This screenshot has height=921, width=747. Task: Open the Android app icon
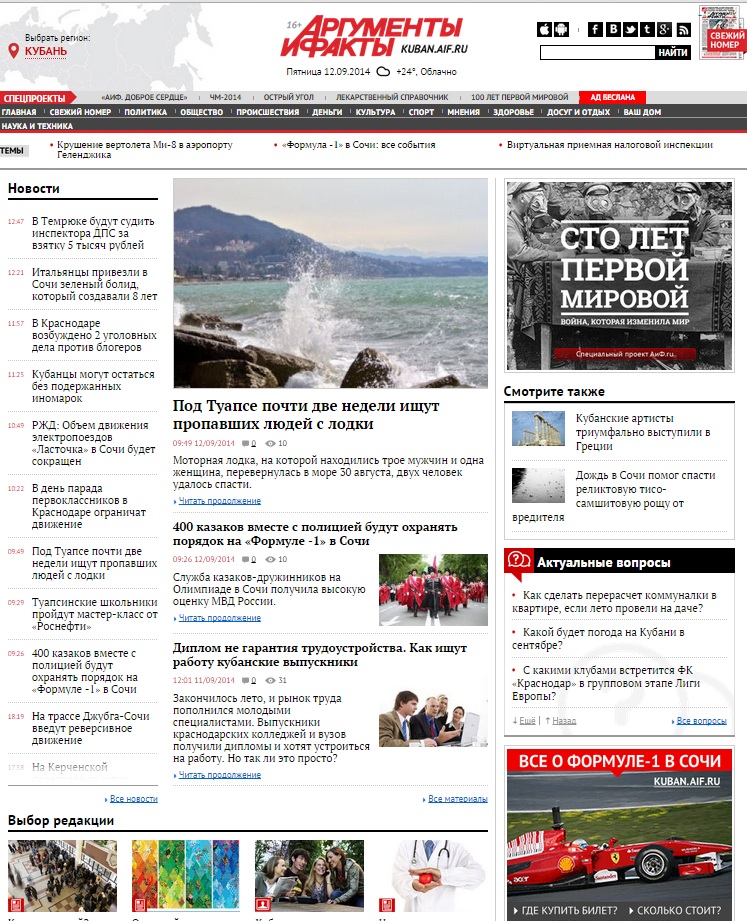pyautogui.click(x=561, y=29)
